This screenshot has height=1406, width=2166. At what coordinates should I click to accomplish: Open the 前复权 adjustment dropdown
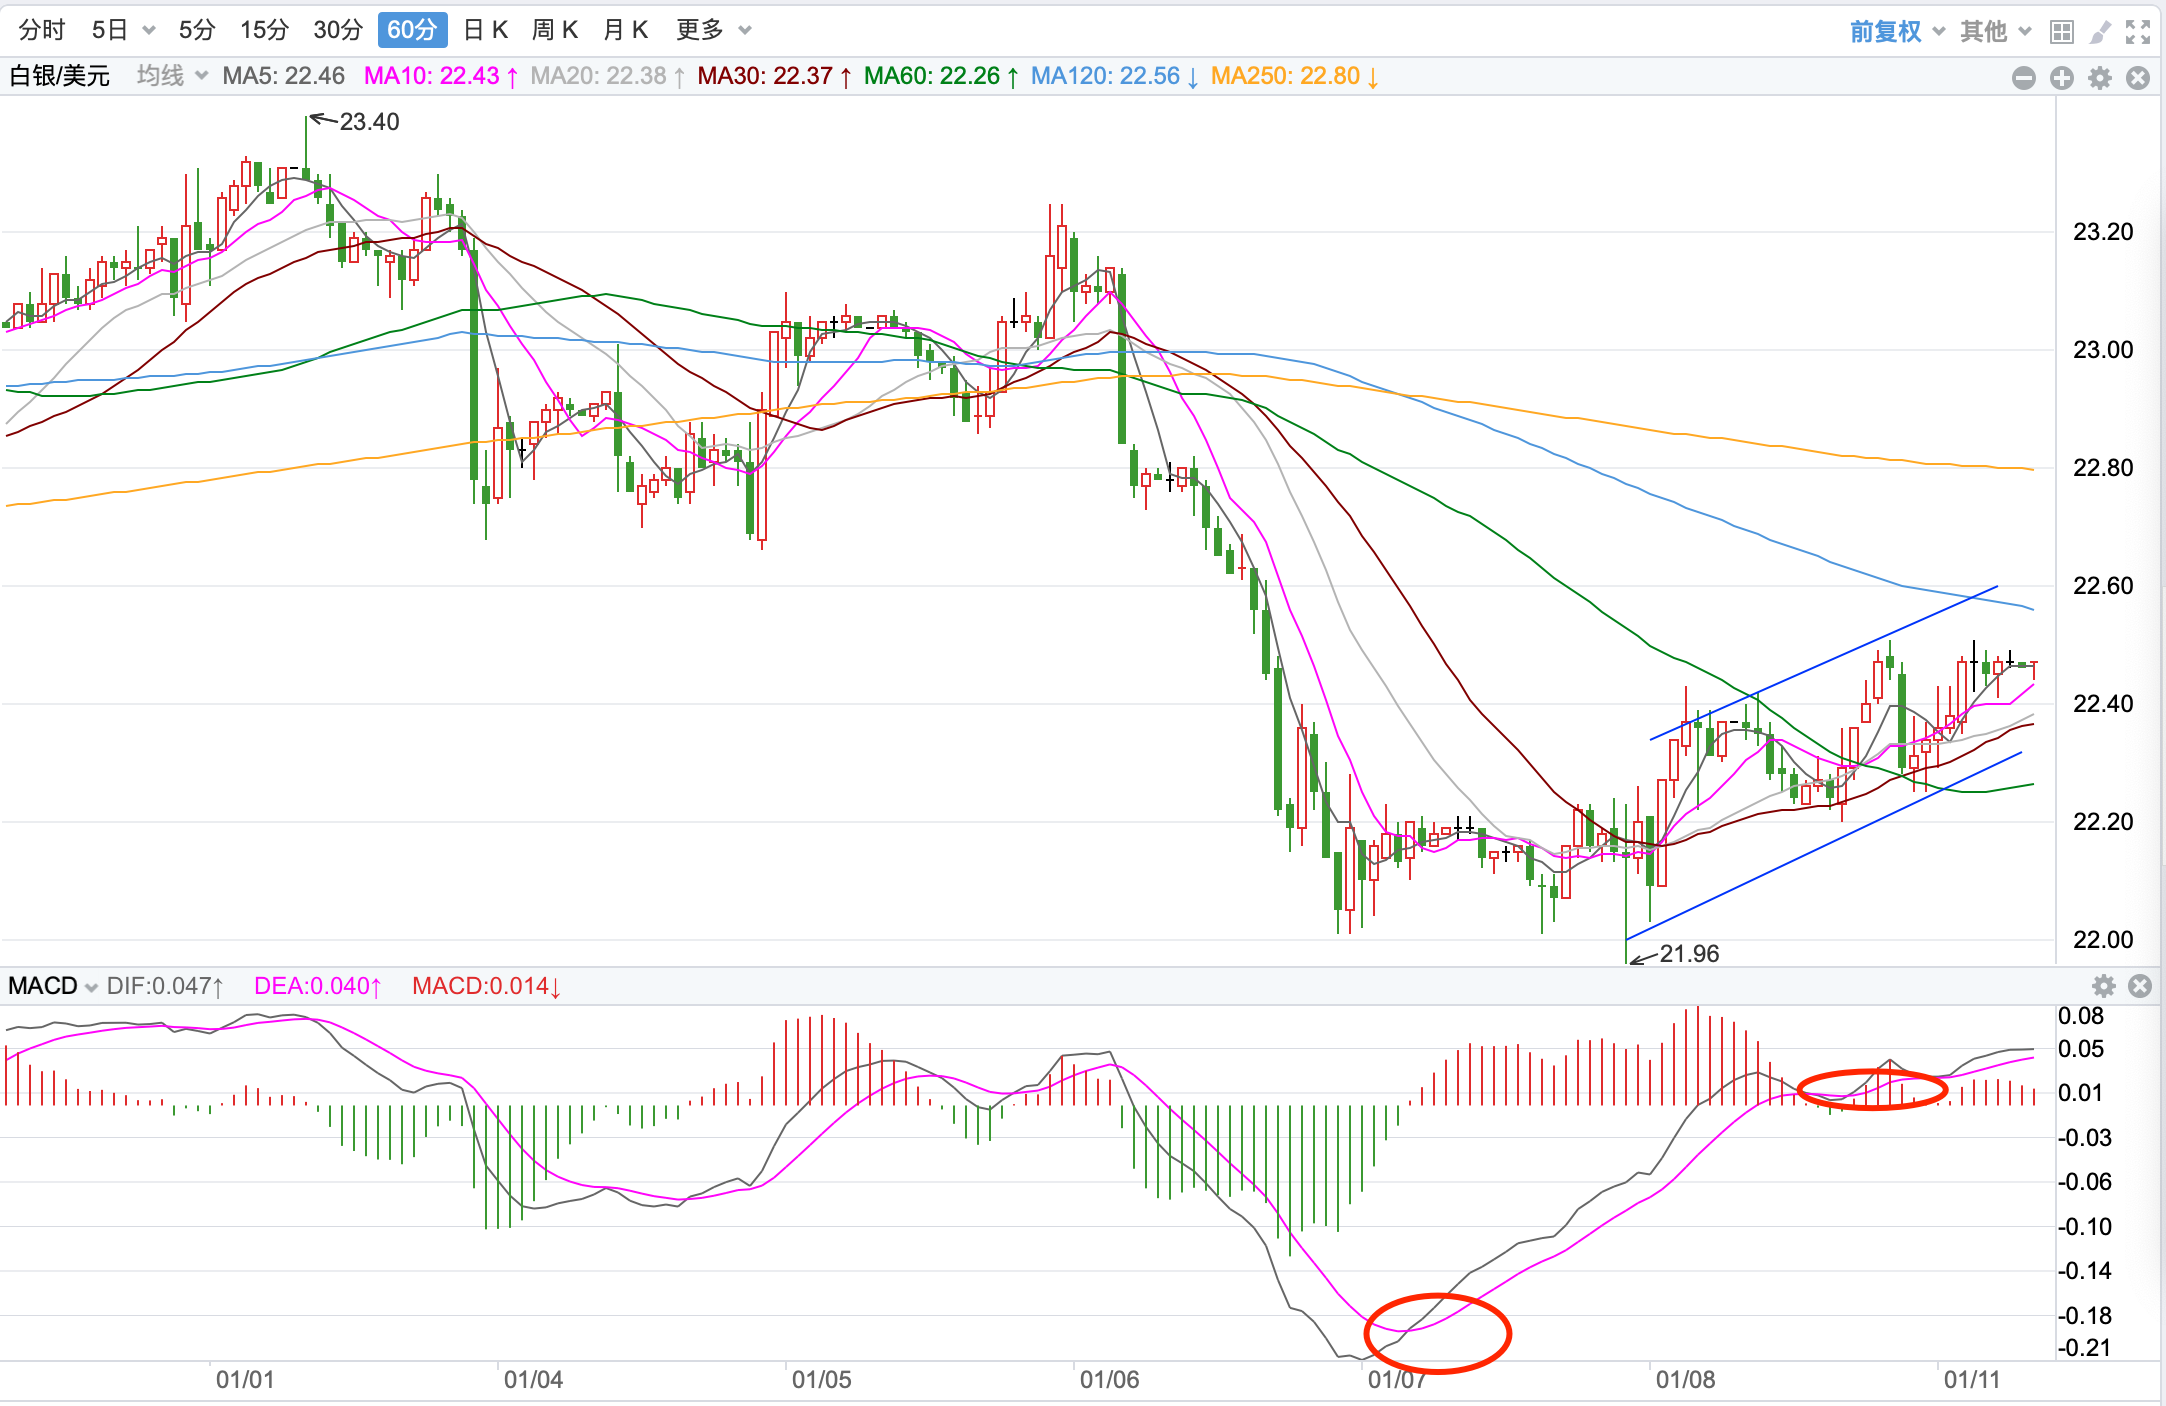(x=1897, y=32)
